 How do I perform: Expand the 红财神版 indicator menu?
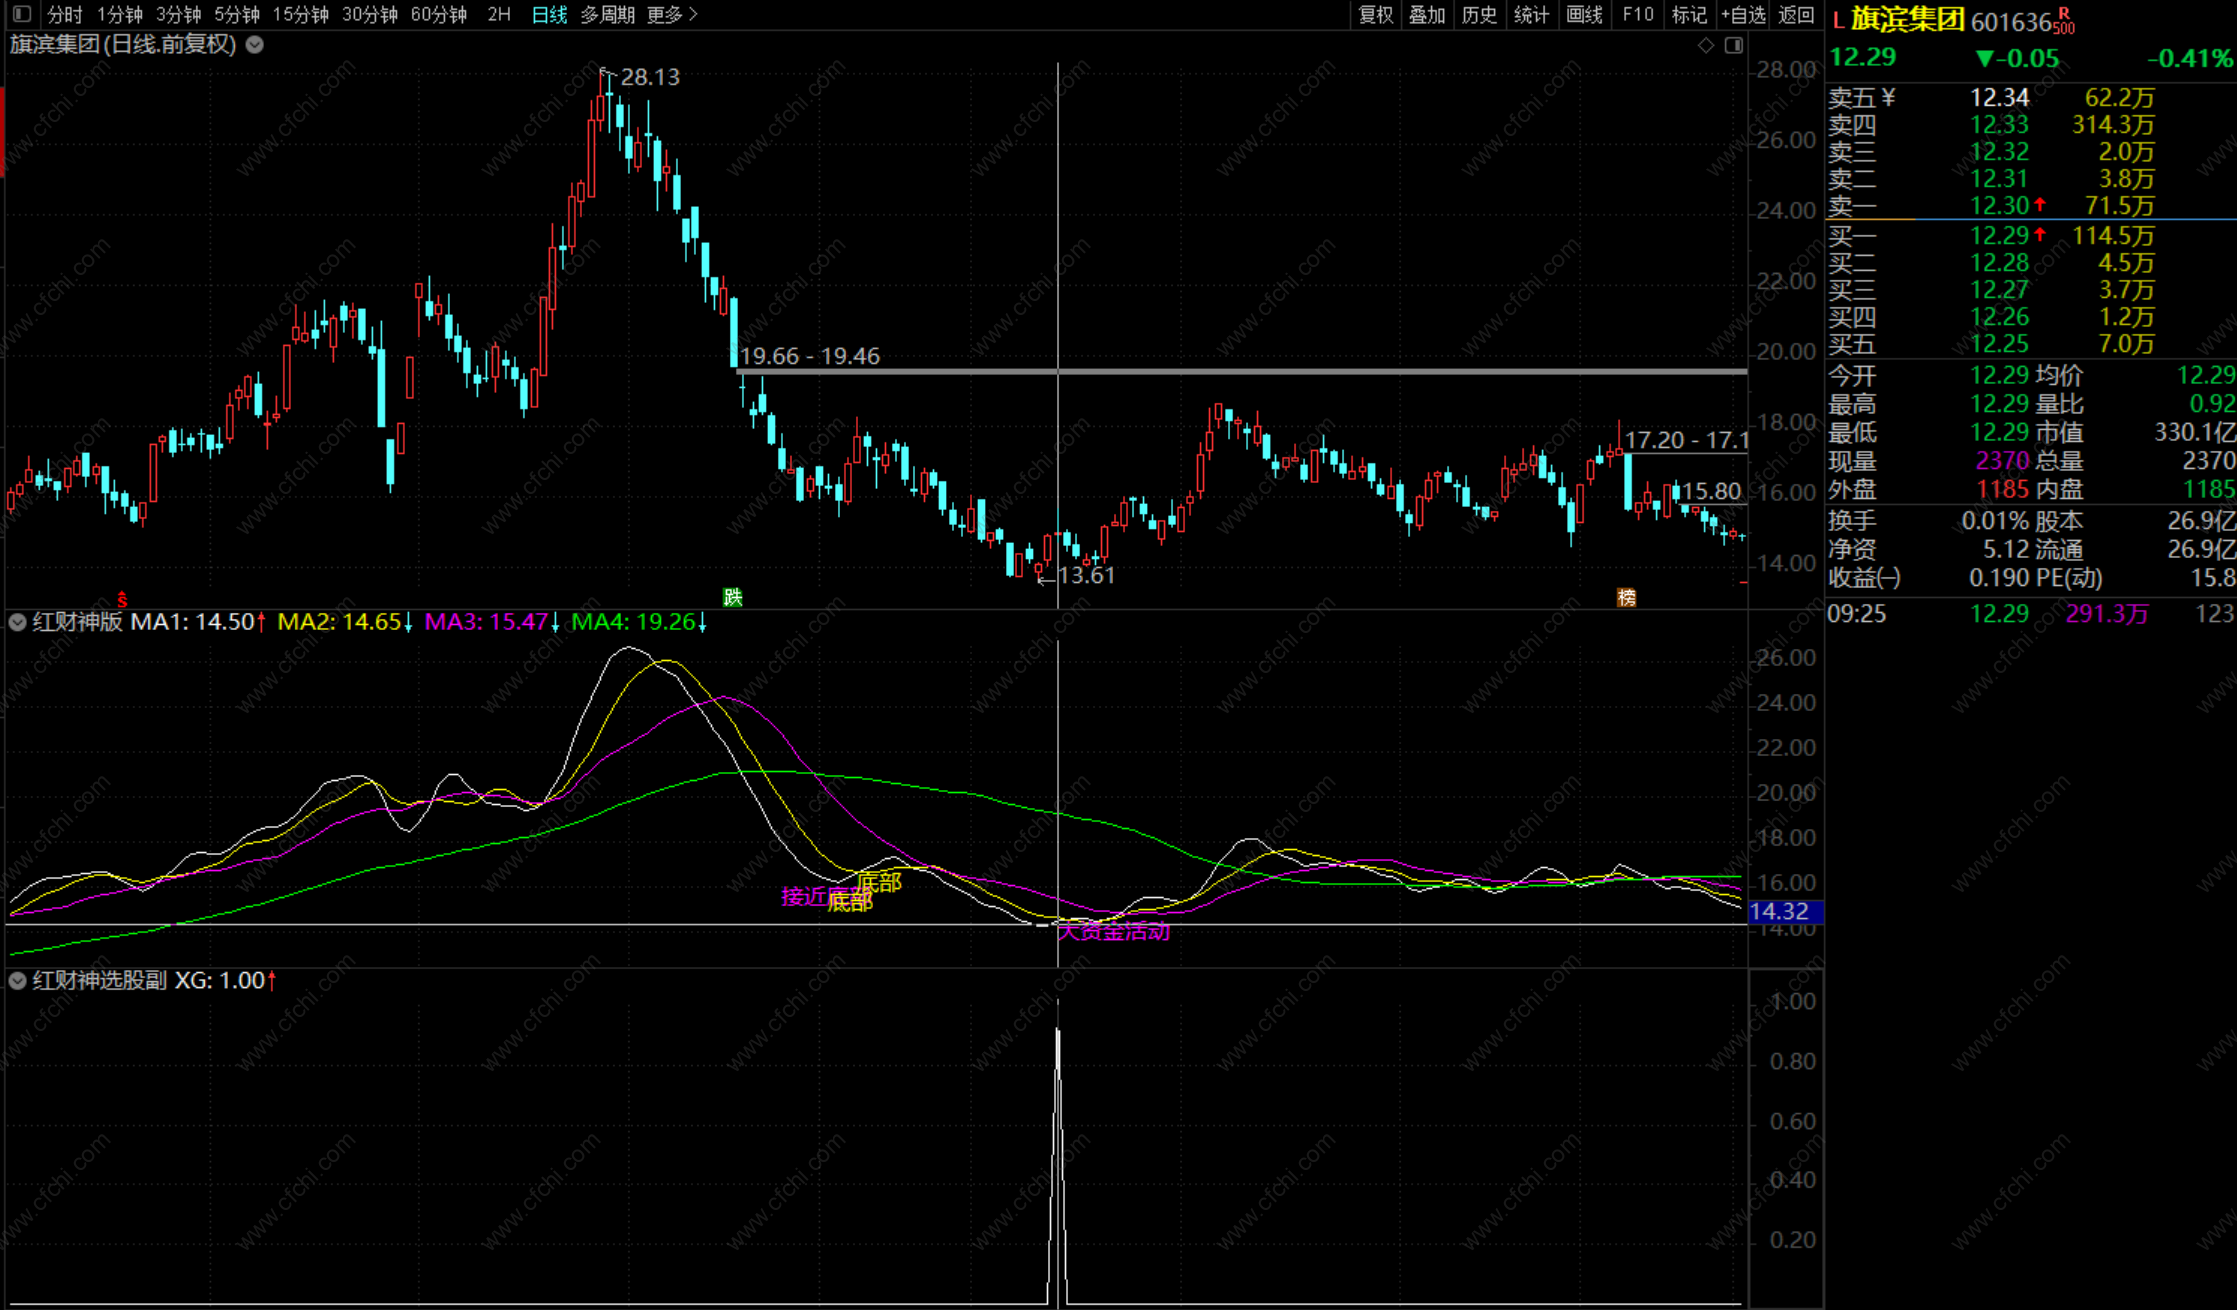[17, 622]
